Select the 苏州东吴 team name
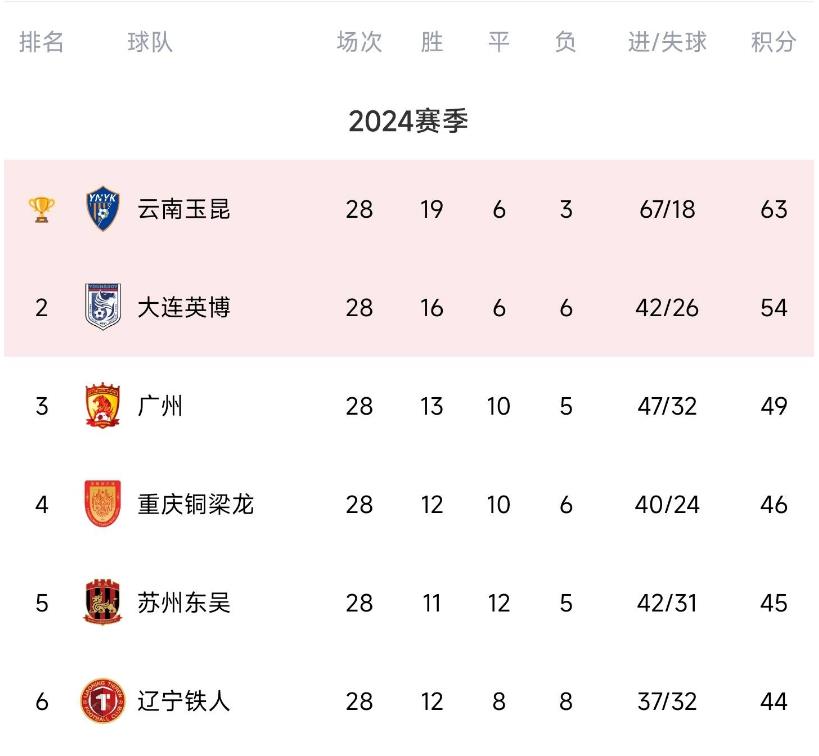819x756 pixels. (184, 603)
